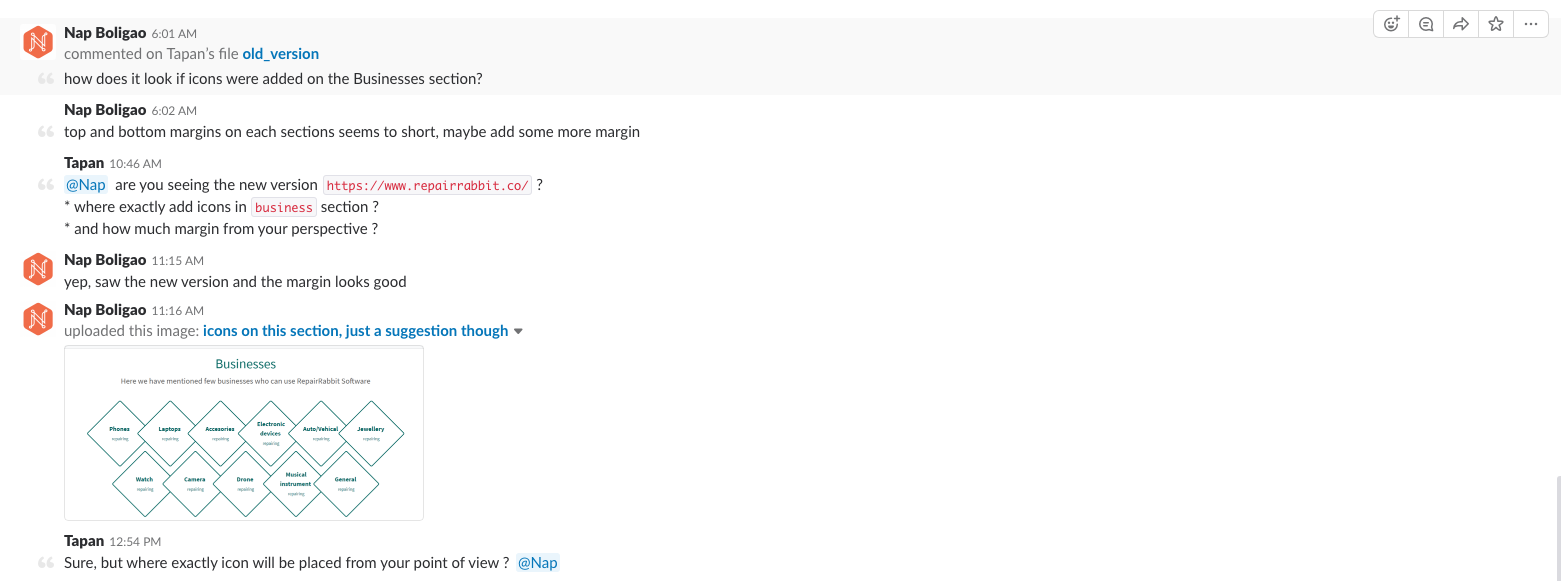The image size is (1561, 581).
Task: Select 'top and bottom margins' comment text
Action: coord(352,132)
